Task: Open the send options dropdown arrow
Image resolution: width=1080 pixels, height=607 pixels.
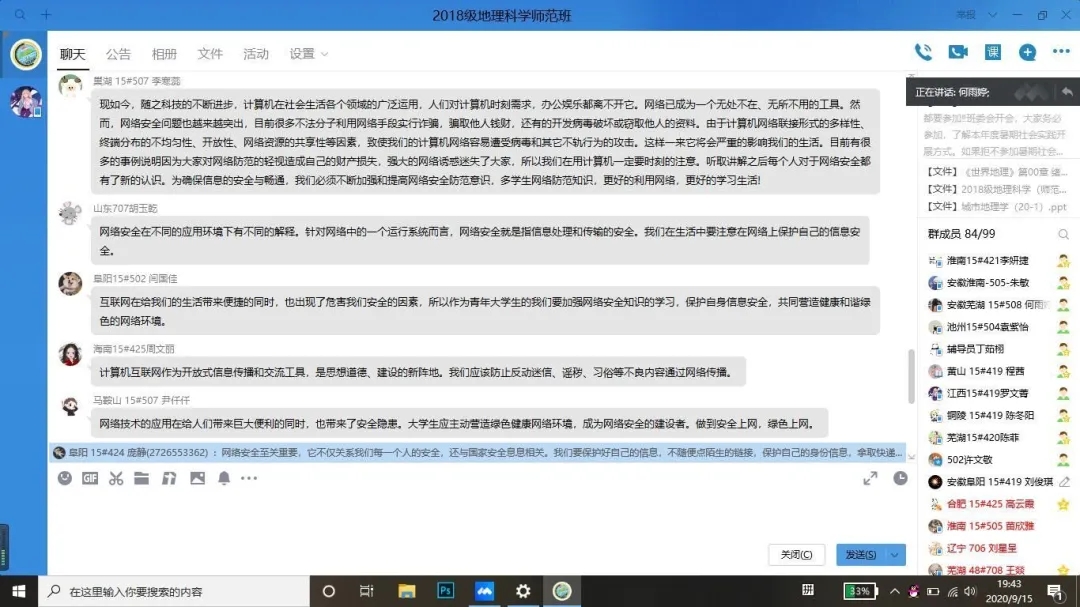Action: 895,554
